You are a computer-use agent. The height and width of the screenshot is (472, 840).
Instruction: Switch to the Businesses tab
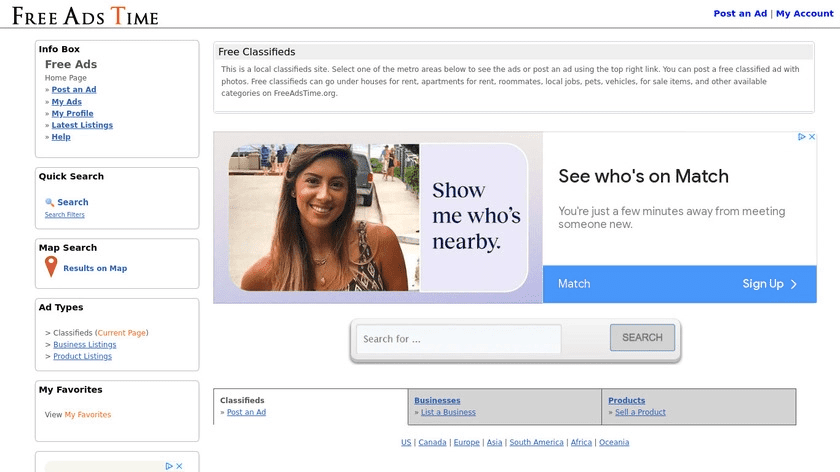coord(437,400)
